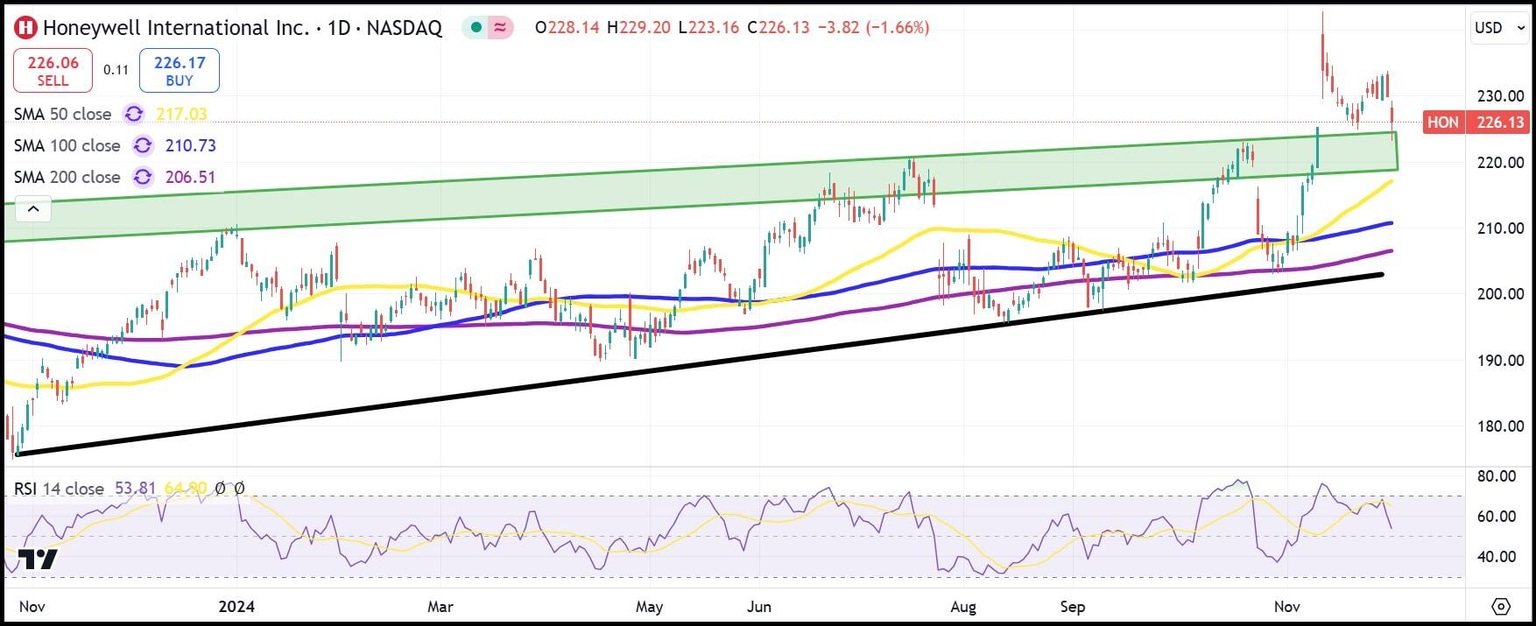Click the 226.13 current price axis label
1536x626 pixels.
tap(1499, 123)
